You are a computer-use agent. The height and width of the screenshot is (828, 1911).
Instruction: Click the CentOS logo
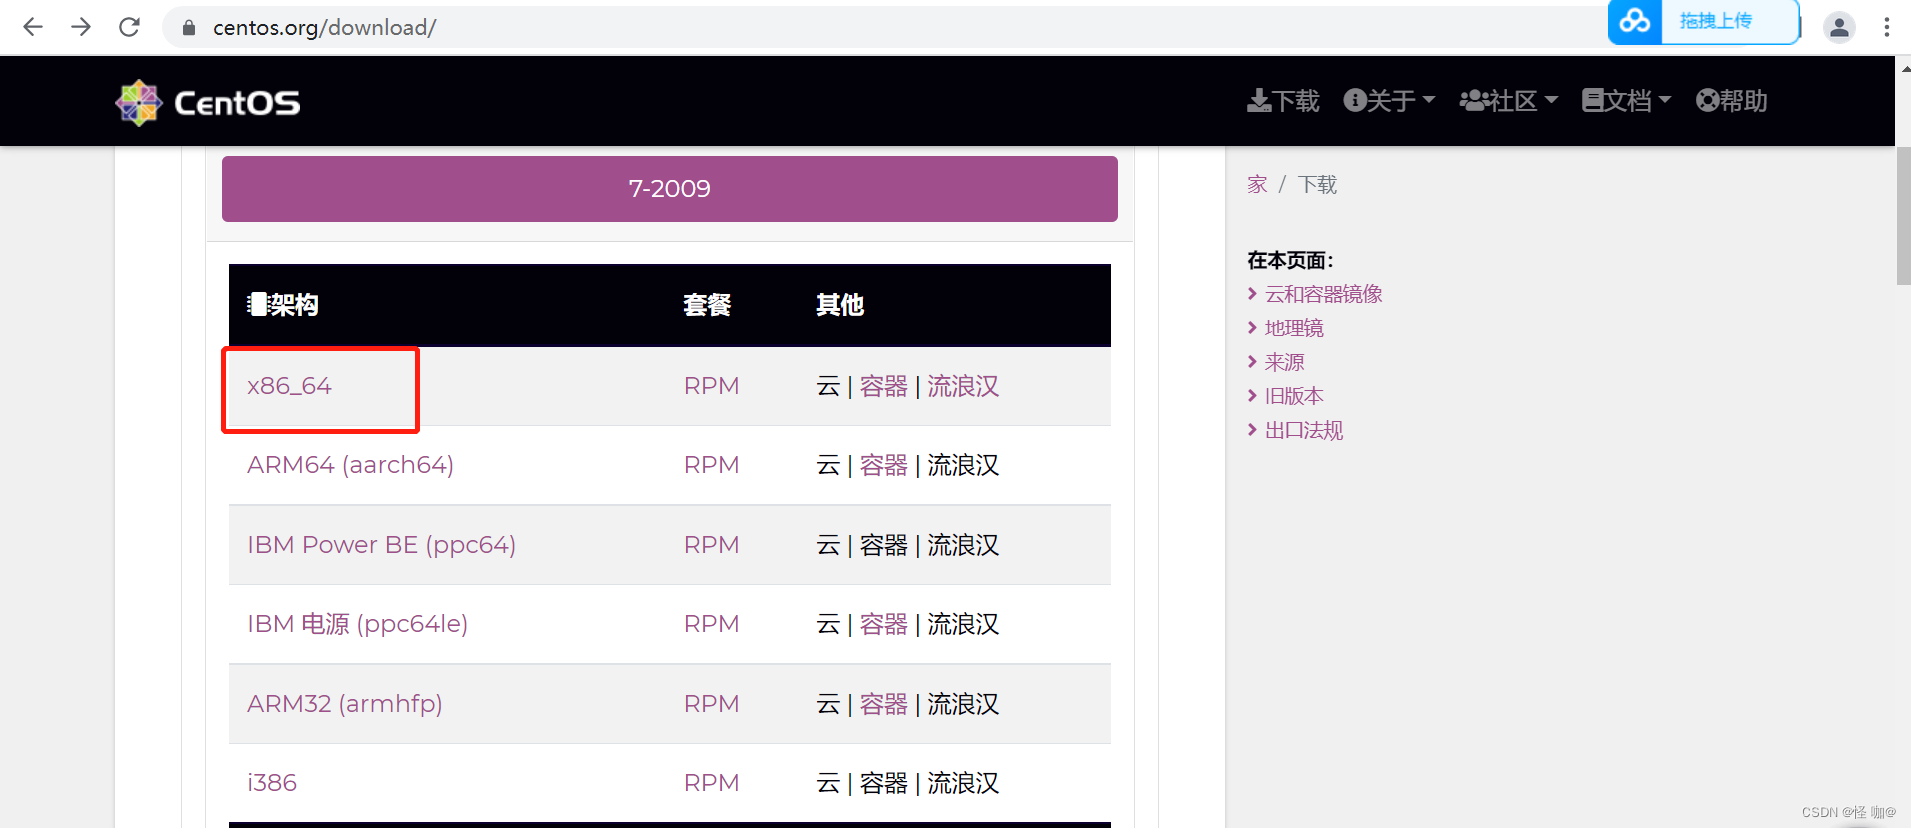click(208, 102)
